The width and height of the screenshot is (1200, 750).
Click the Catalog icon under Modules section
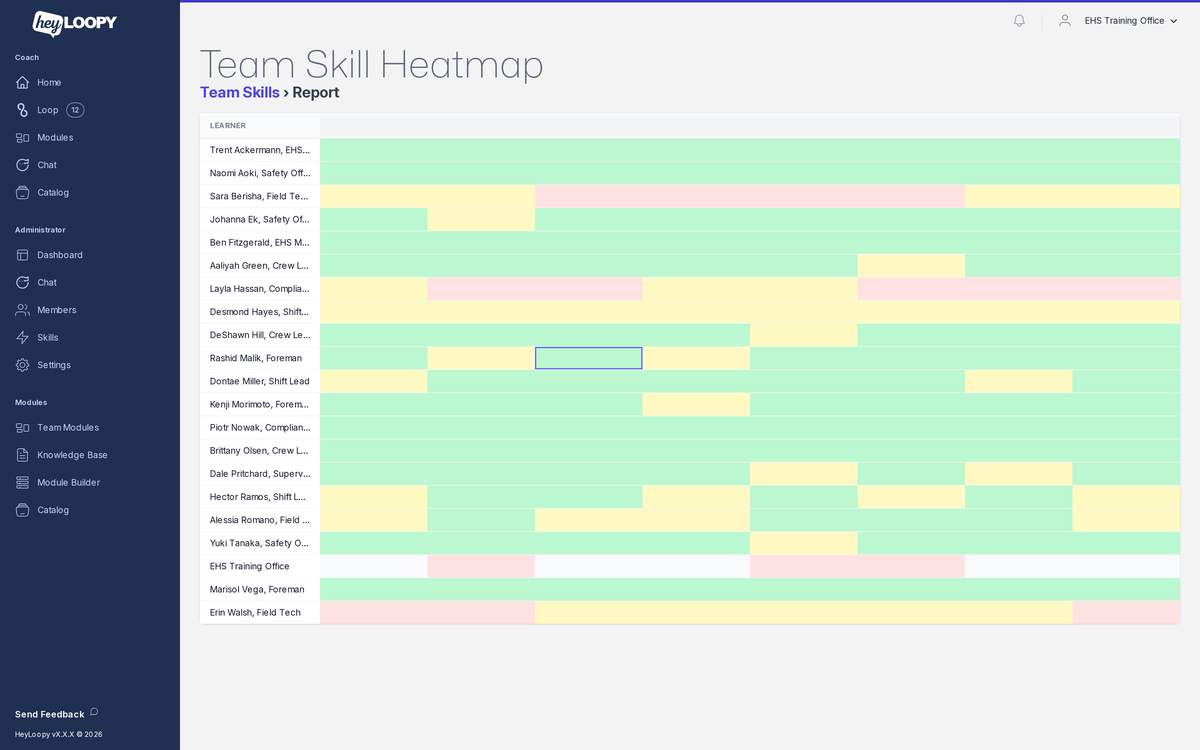[22, 510]
